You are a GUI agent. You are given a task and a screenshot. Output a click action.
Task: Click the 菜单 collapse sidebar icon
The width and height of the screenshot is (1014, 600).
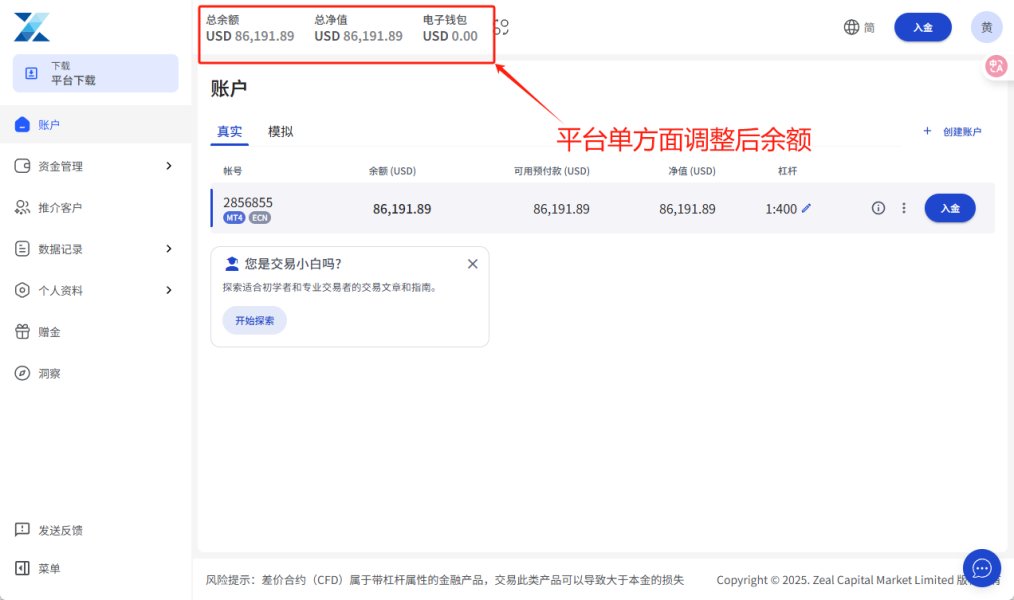[22, 568]
